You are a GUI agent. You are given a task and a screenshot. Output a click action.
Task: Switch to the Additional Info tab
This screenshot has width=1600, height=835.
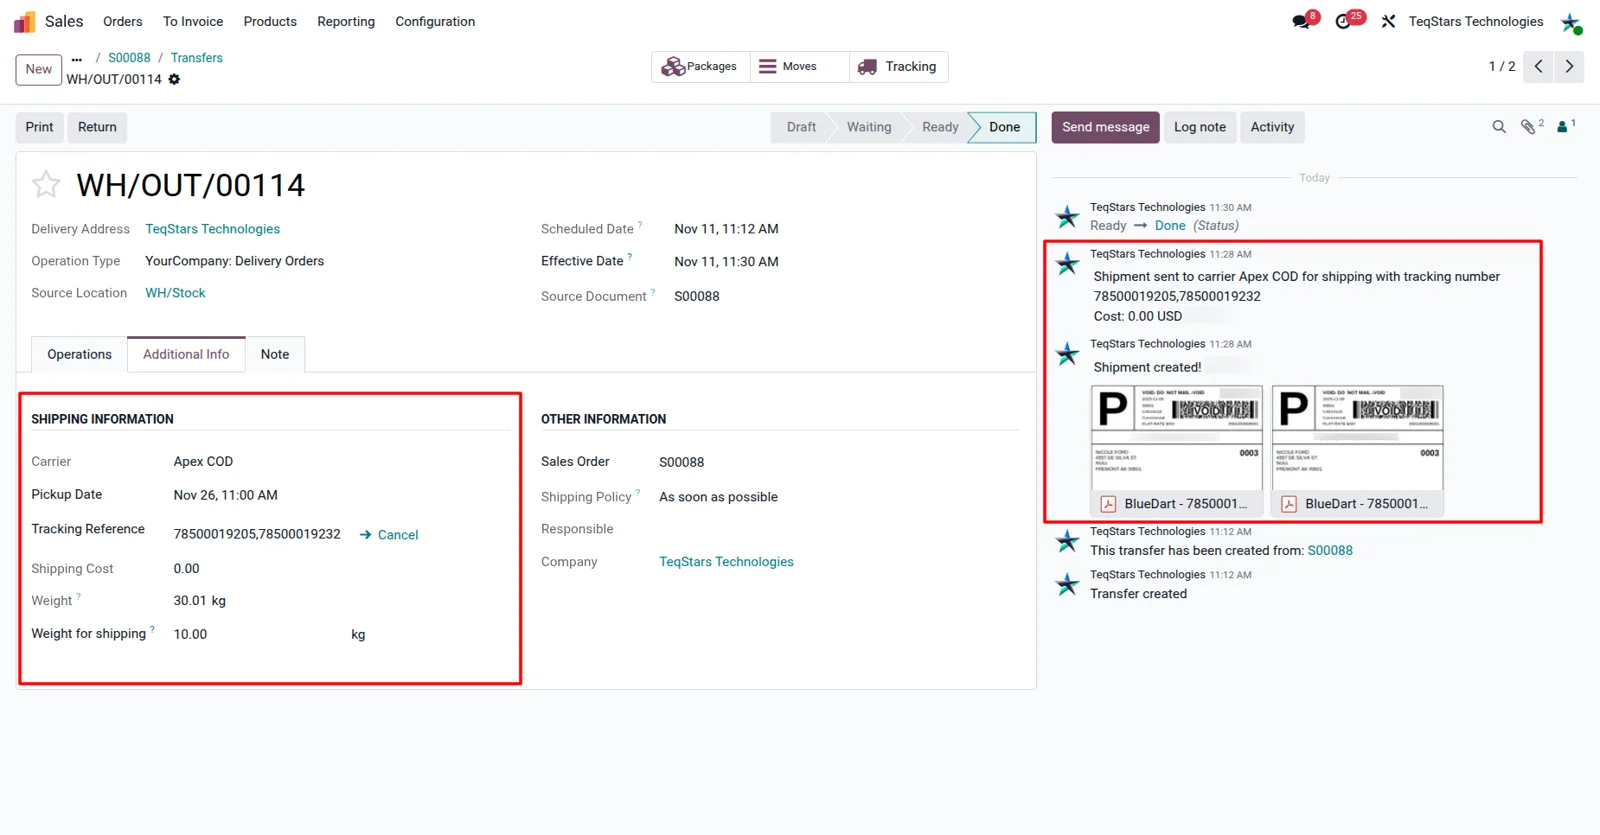pos(186,354)
